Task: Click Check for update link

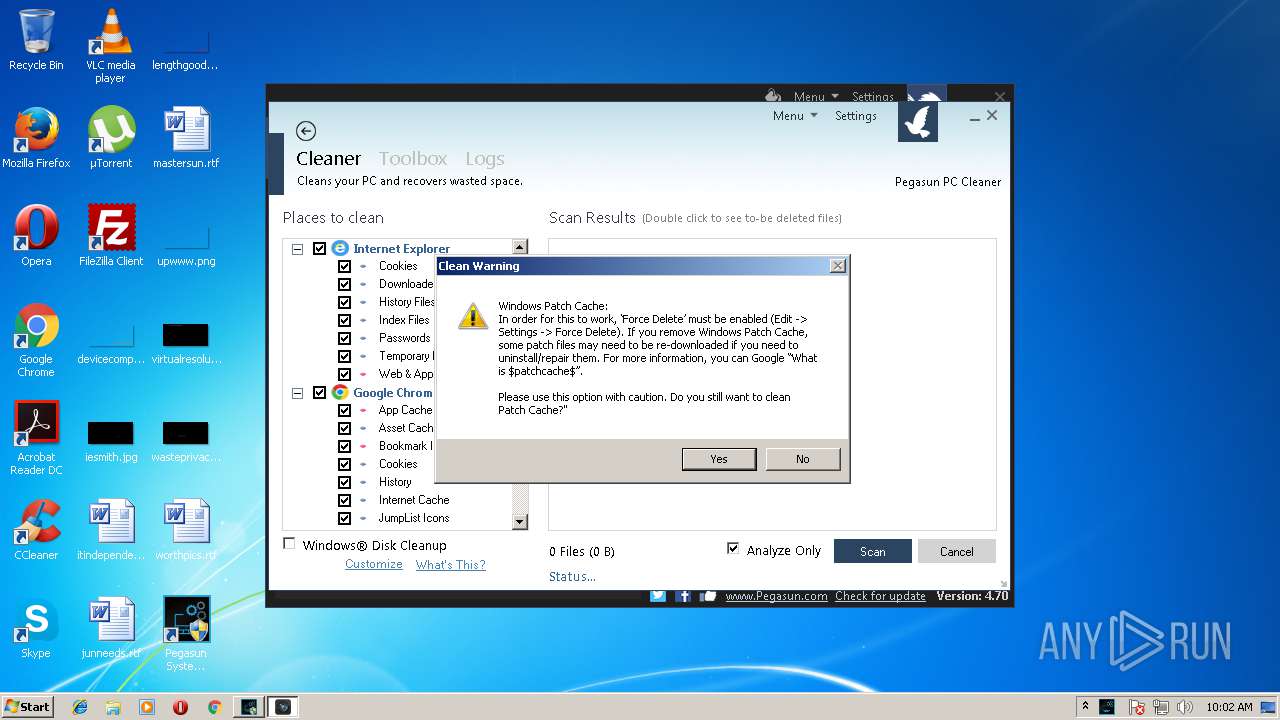Action: pyautogui.click(x=880, y=596)
